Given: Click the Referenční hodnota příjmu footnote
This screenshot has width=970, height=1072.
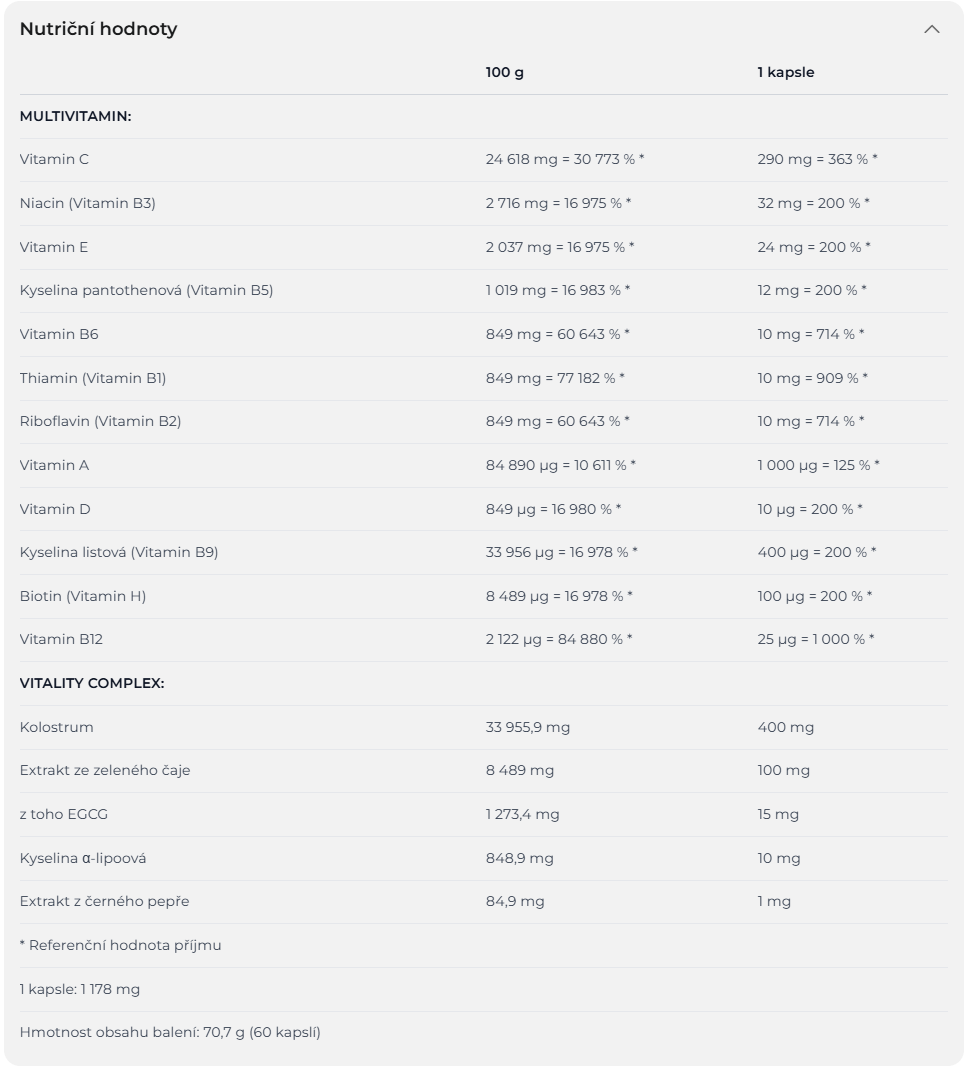Looking at the screenshot, I should coord(120,945).
